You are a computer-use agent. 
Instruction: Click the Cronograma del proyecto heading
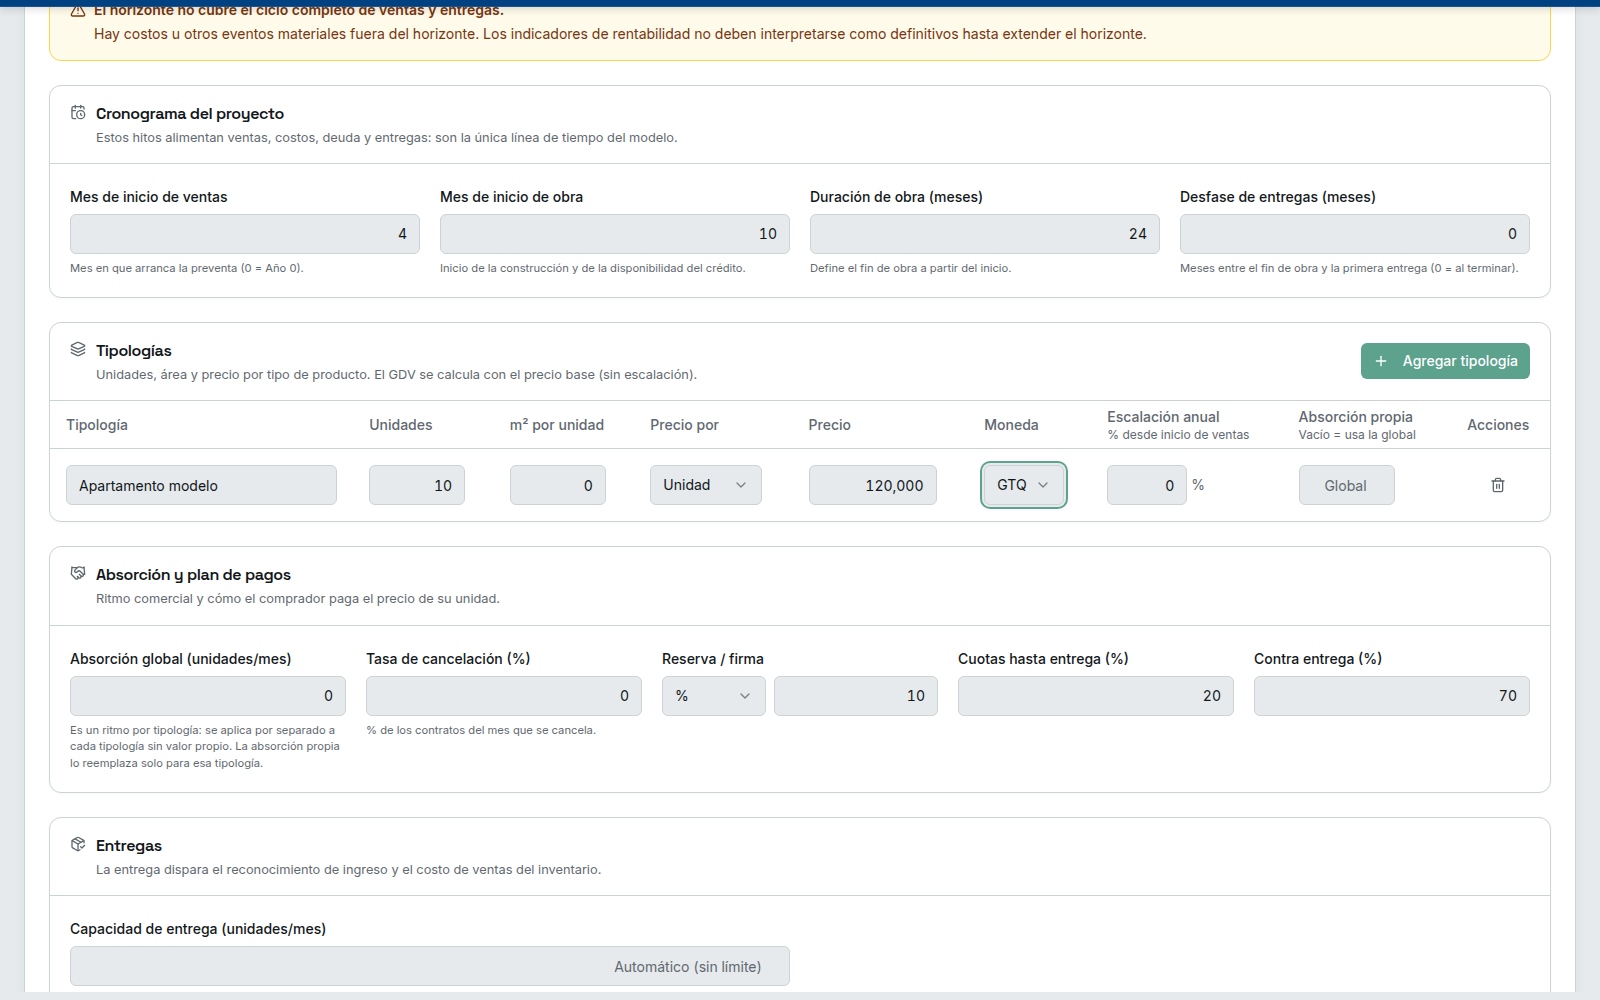click(190, 114)
